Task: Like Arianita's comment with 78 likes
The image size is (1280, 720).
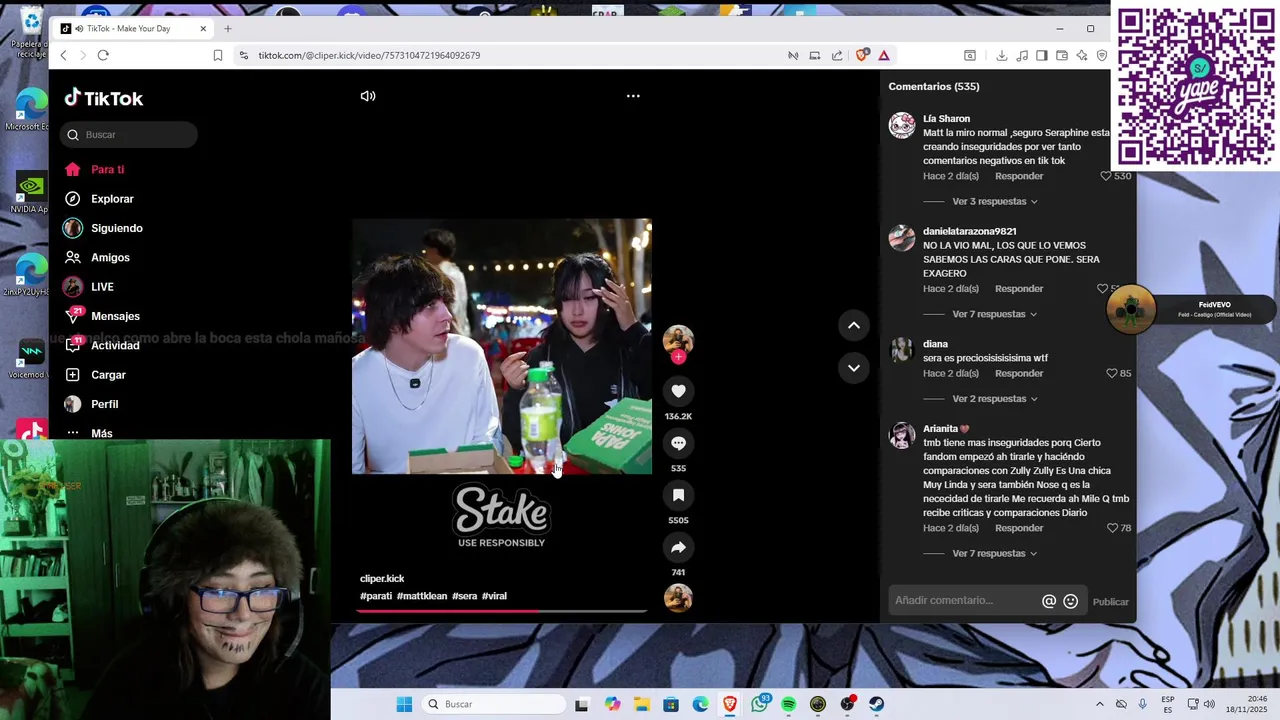Action: tap(1112, 528)
